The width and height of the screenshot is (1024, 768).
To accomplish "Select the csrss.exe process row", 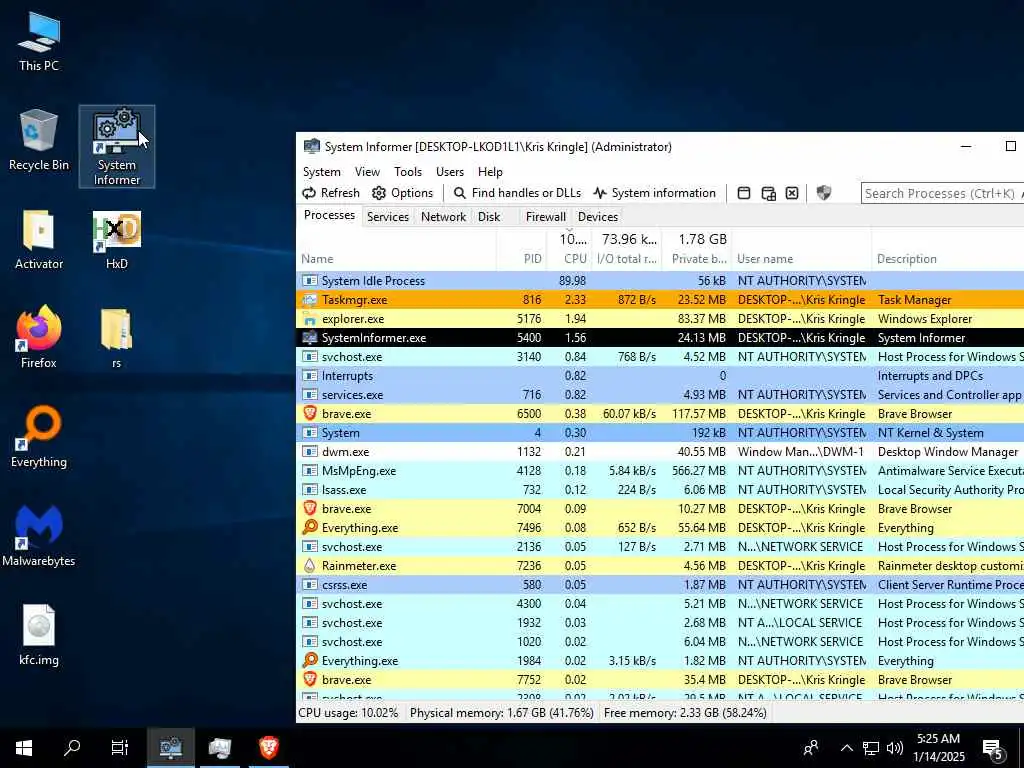I will coord(660,584).
